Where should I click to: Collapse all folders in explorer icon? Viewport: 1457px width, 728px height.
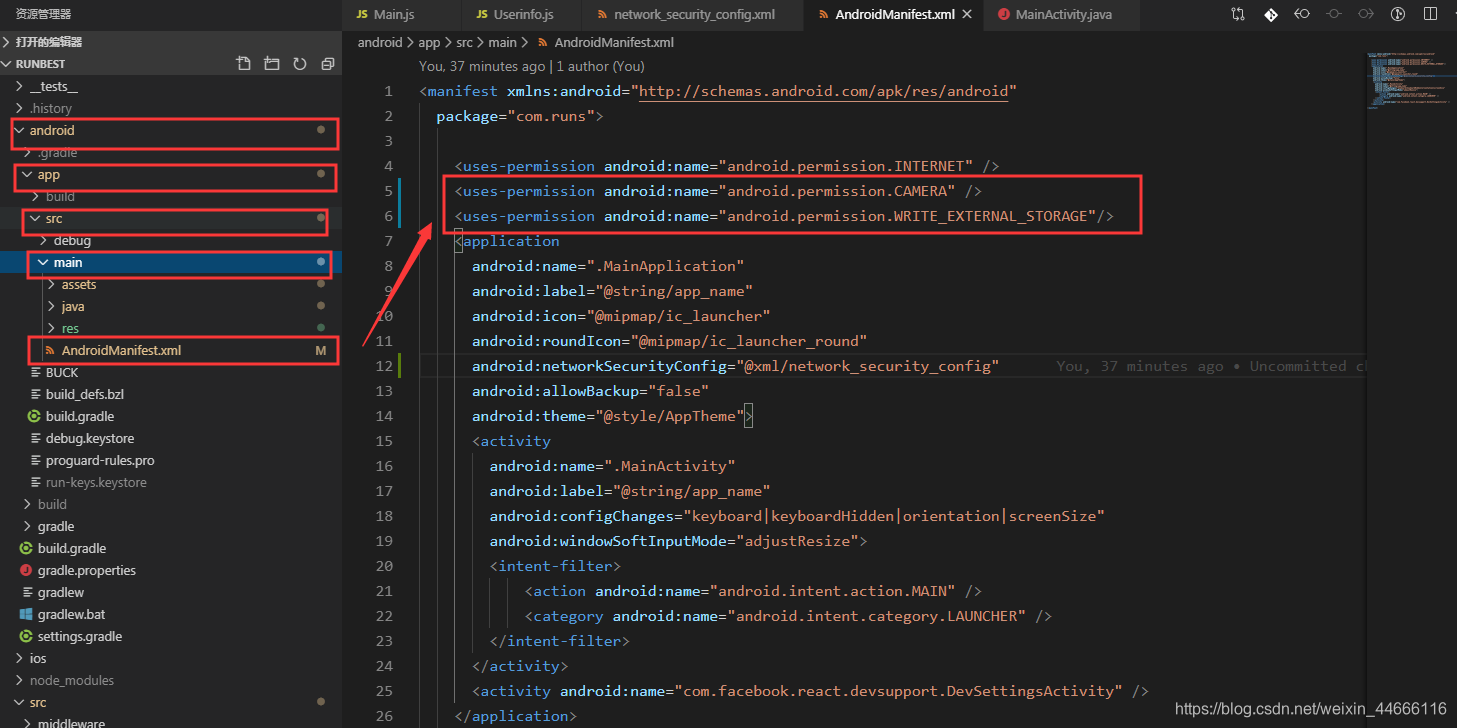click(x=327, y=64)
